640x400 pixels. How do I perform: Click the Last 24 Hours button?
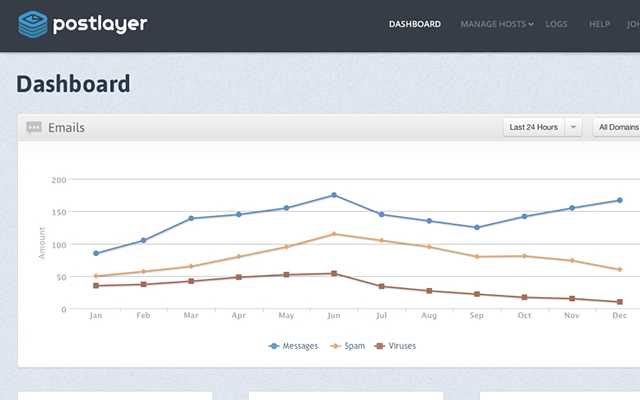pyautogui.click(x=534, y=128)
